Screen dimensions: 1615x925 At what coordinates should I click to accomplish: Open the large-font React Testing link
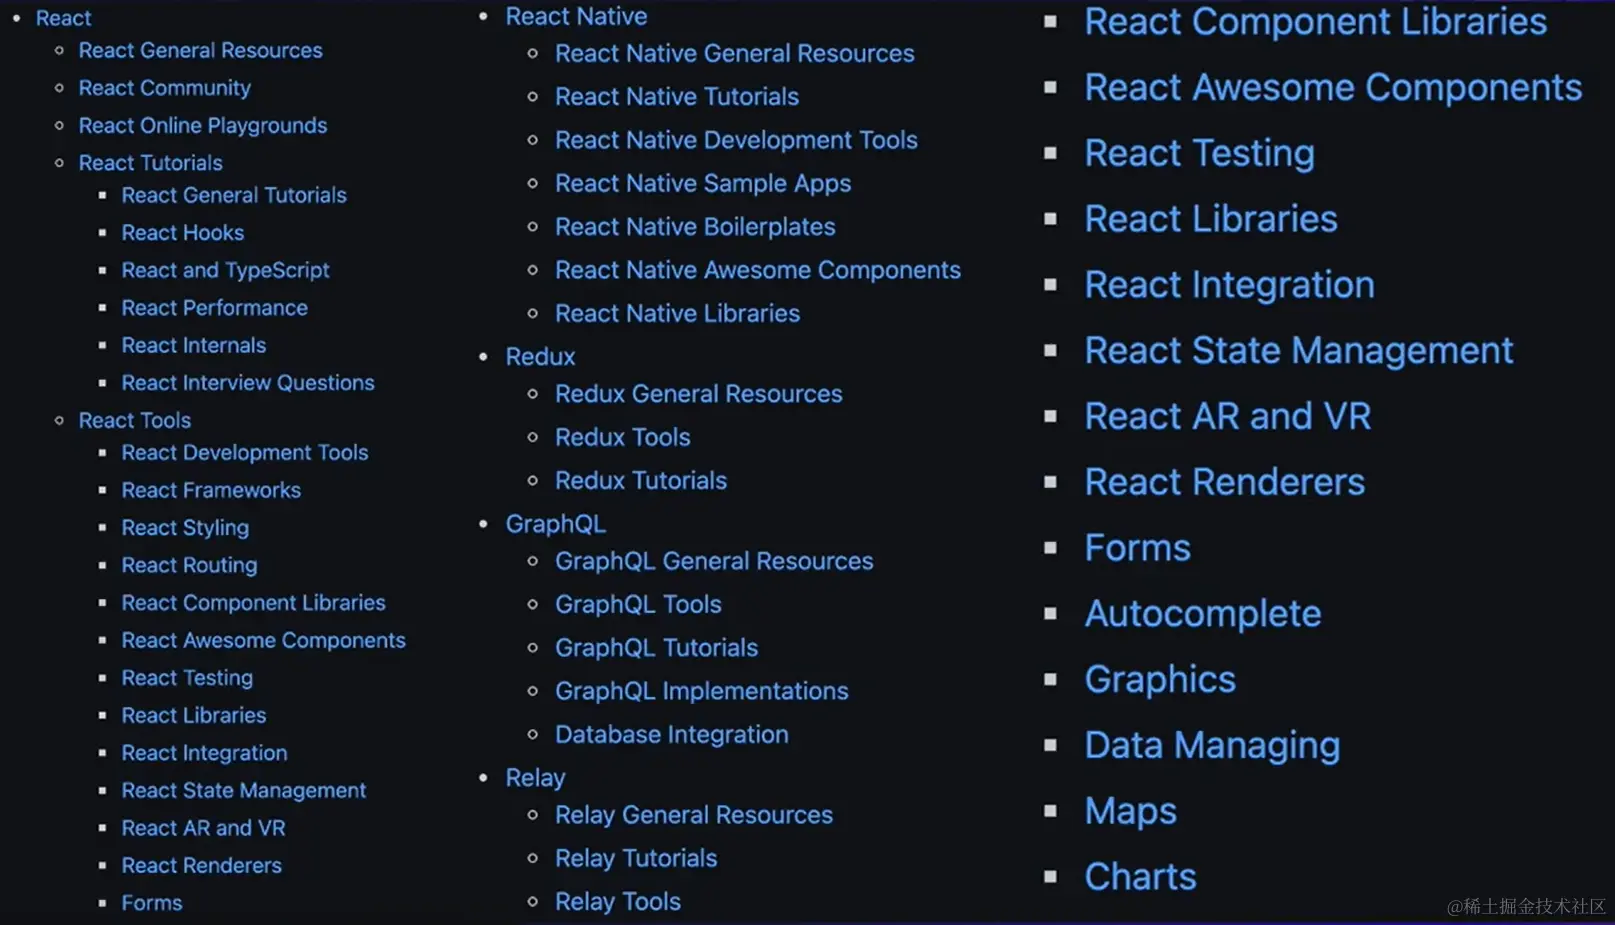[1200, 154]
